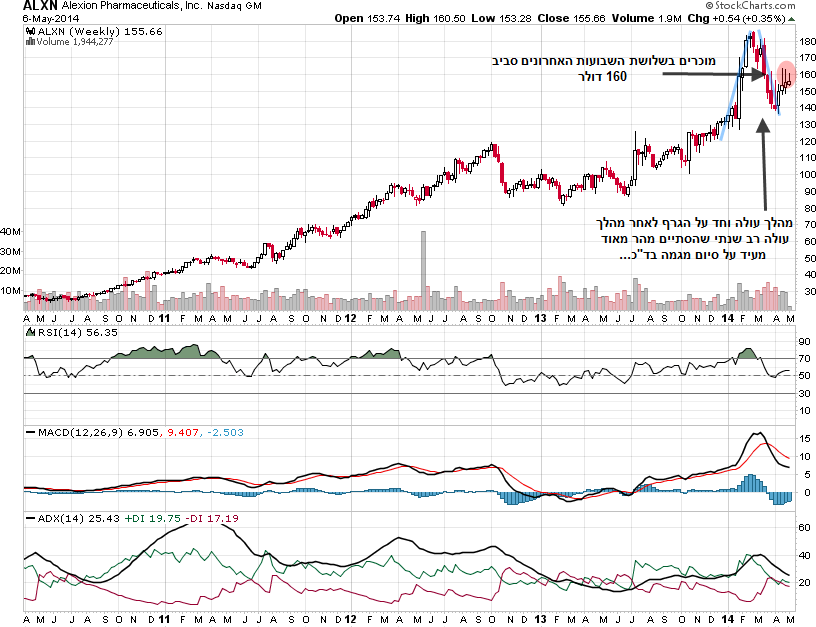The image size is (816, 627).
Task: Click the ALXN (Weekly) 155.66 legend
Action: [100, 31]
